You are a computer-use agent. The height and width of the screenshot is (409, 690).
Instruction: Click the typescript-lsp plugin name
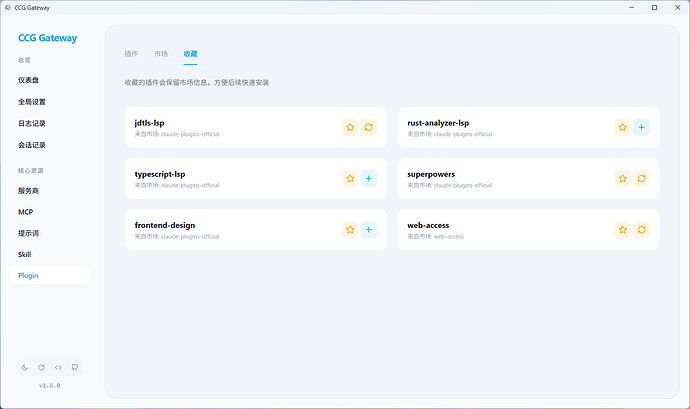[x=160, y=174]
